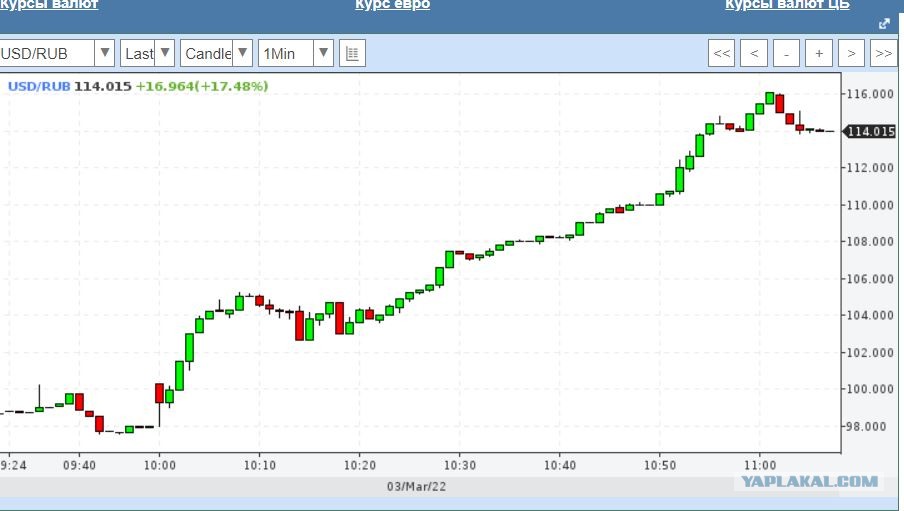Click the 108.000 price axis label
The image size is (904, 511).
pyautogui.click(x=870, y=242)
